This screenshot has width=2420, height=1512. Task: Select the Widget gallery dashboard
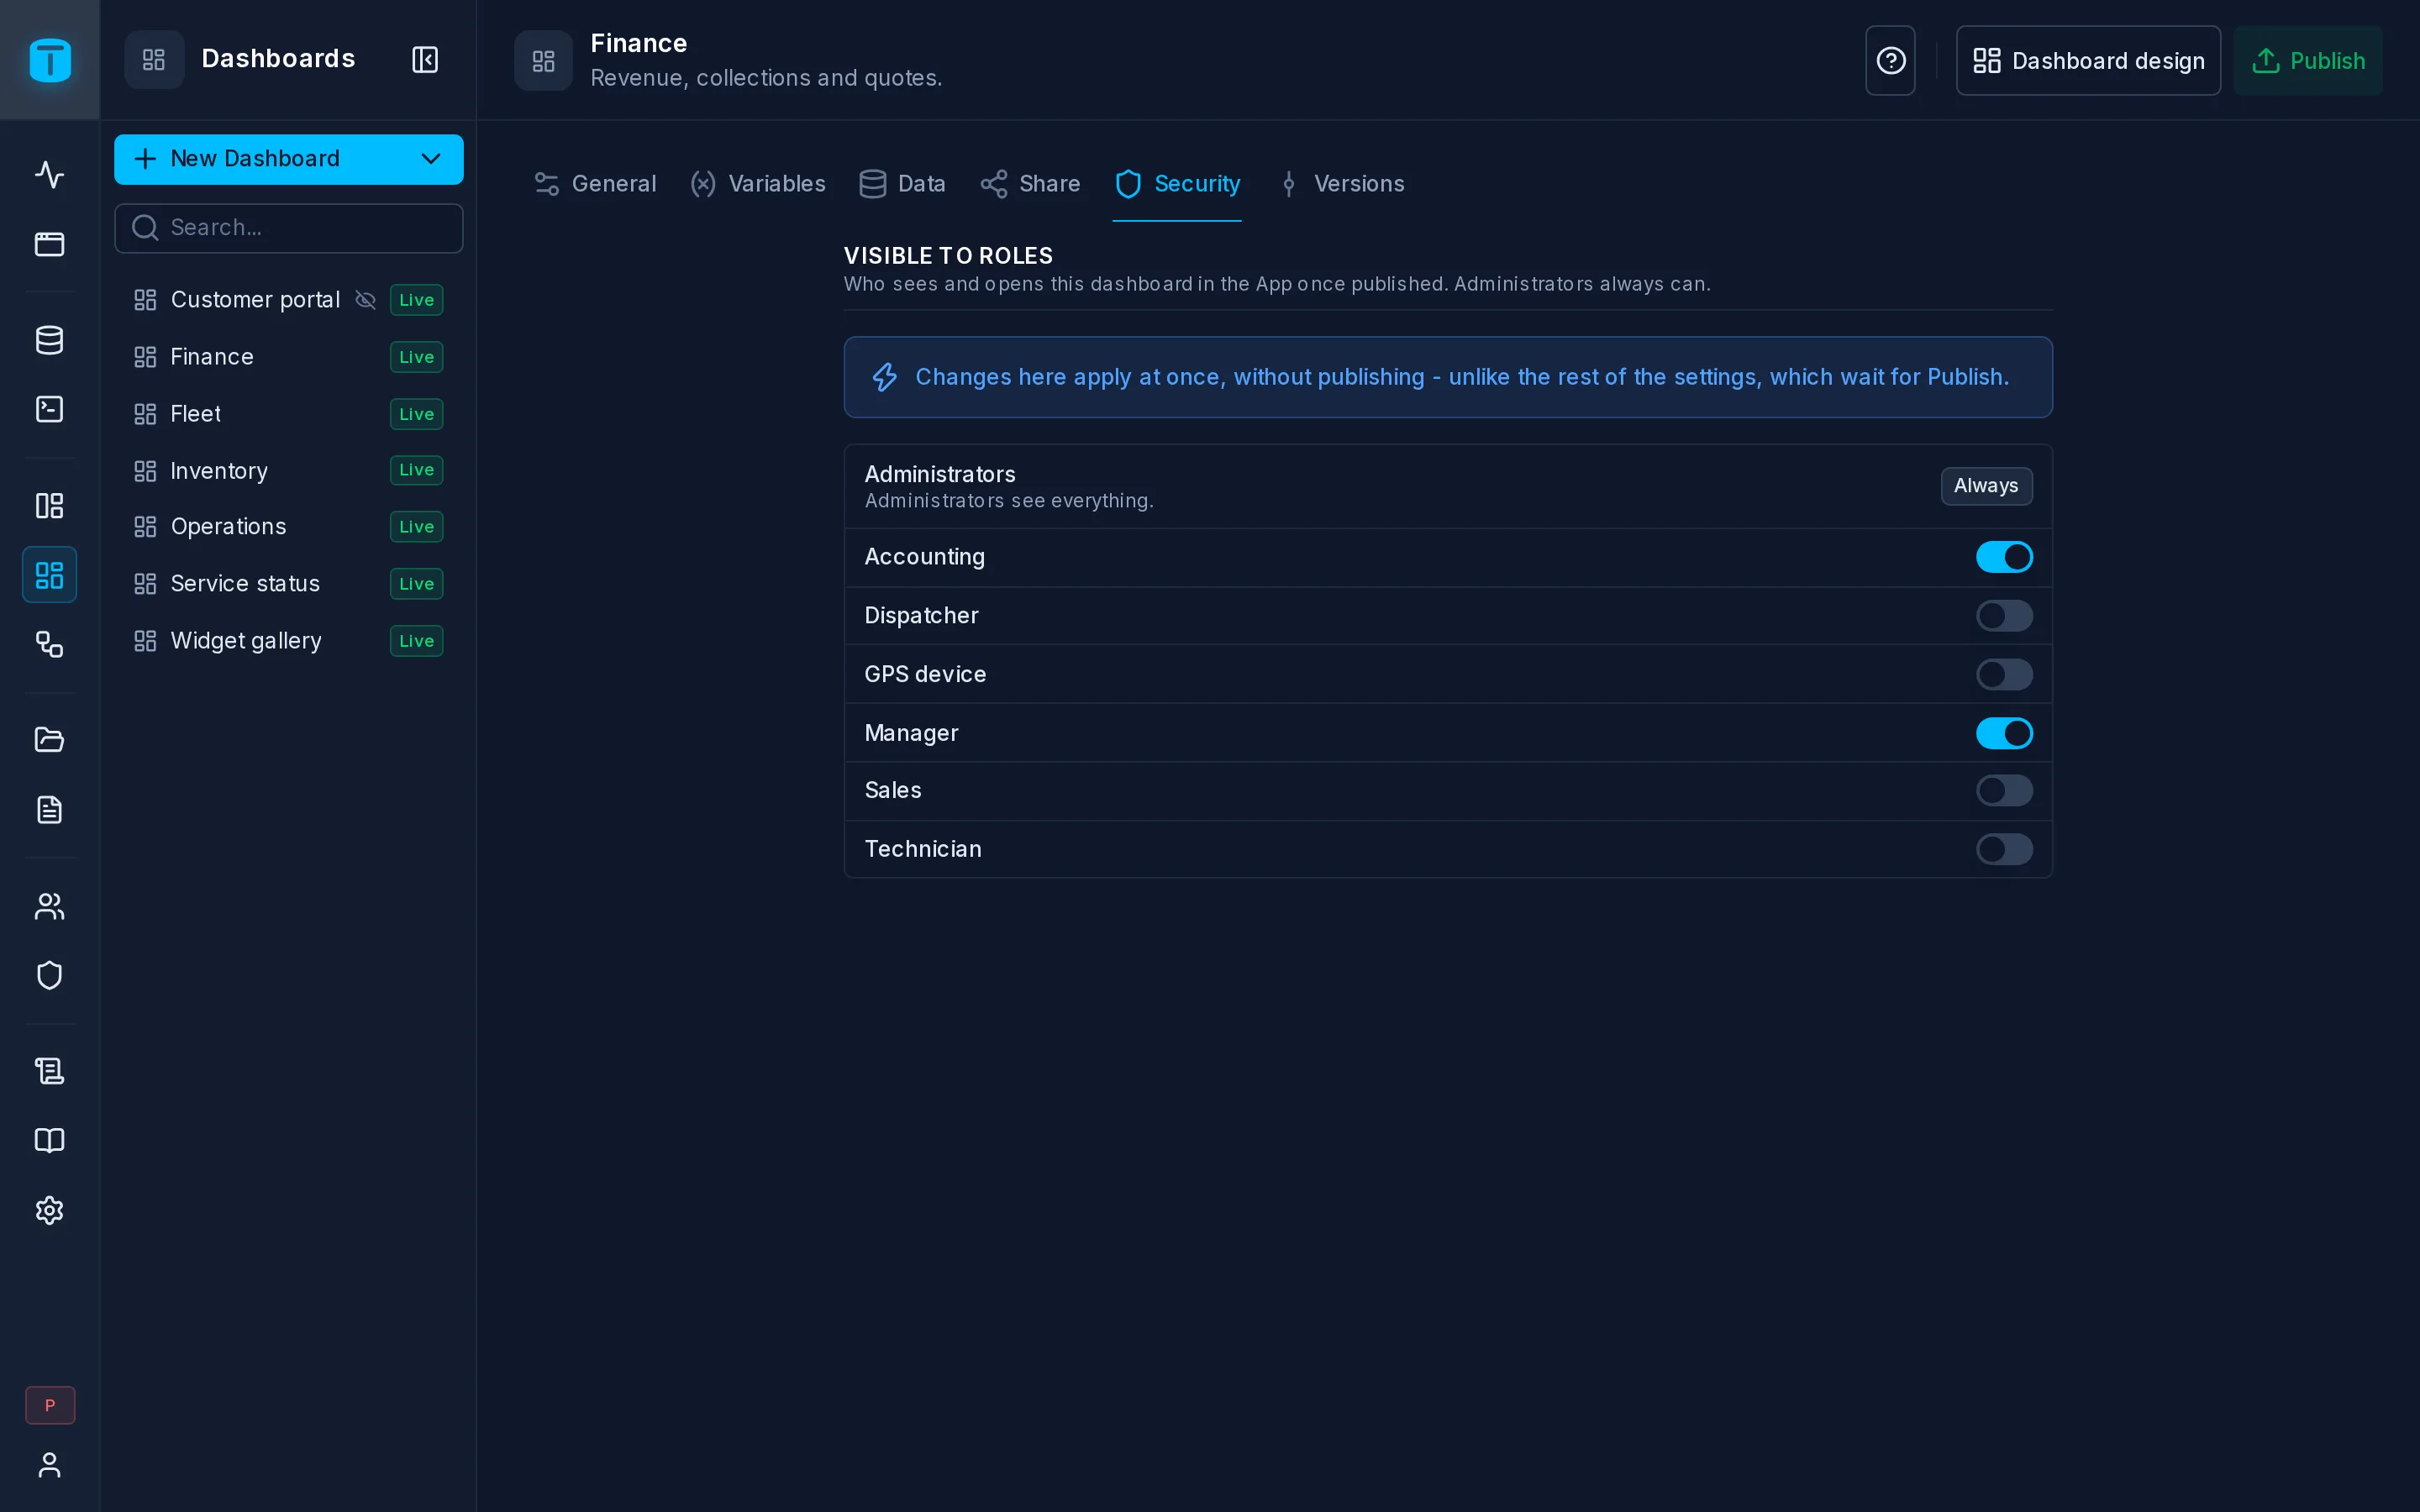point(289,641)
